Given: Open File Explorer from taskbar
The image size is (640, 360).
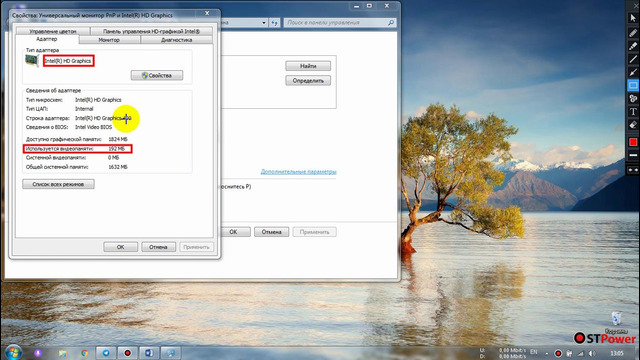Looking at the screenshot, I should (x=62, y=353).
